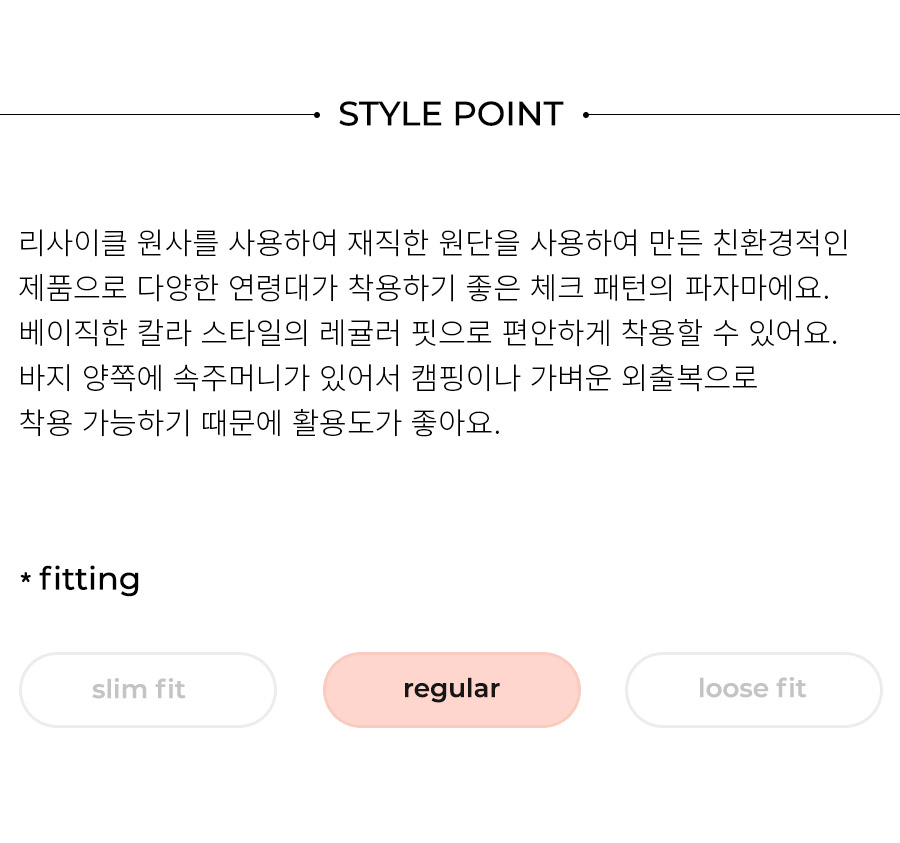Click the horizontal line right of heading
900x843 pixels.
(744, 115)
